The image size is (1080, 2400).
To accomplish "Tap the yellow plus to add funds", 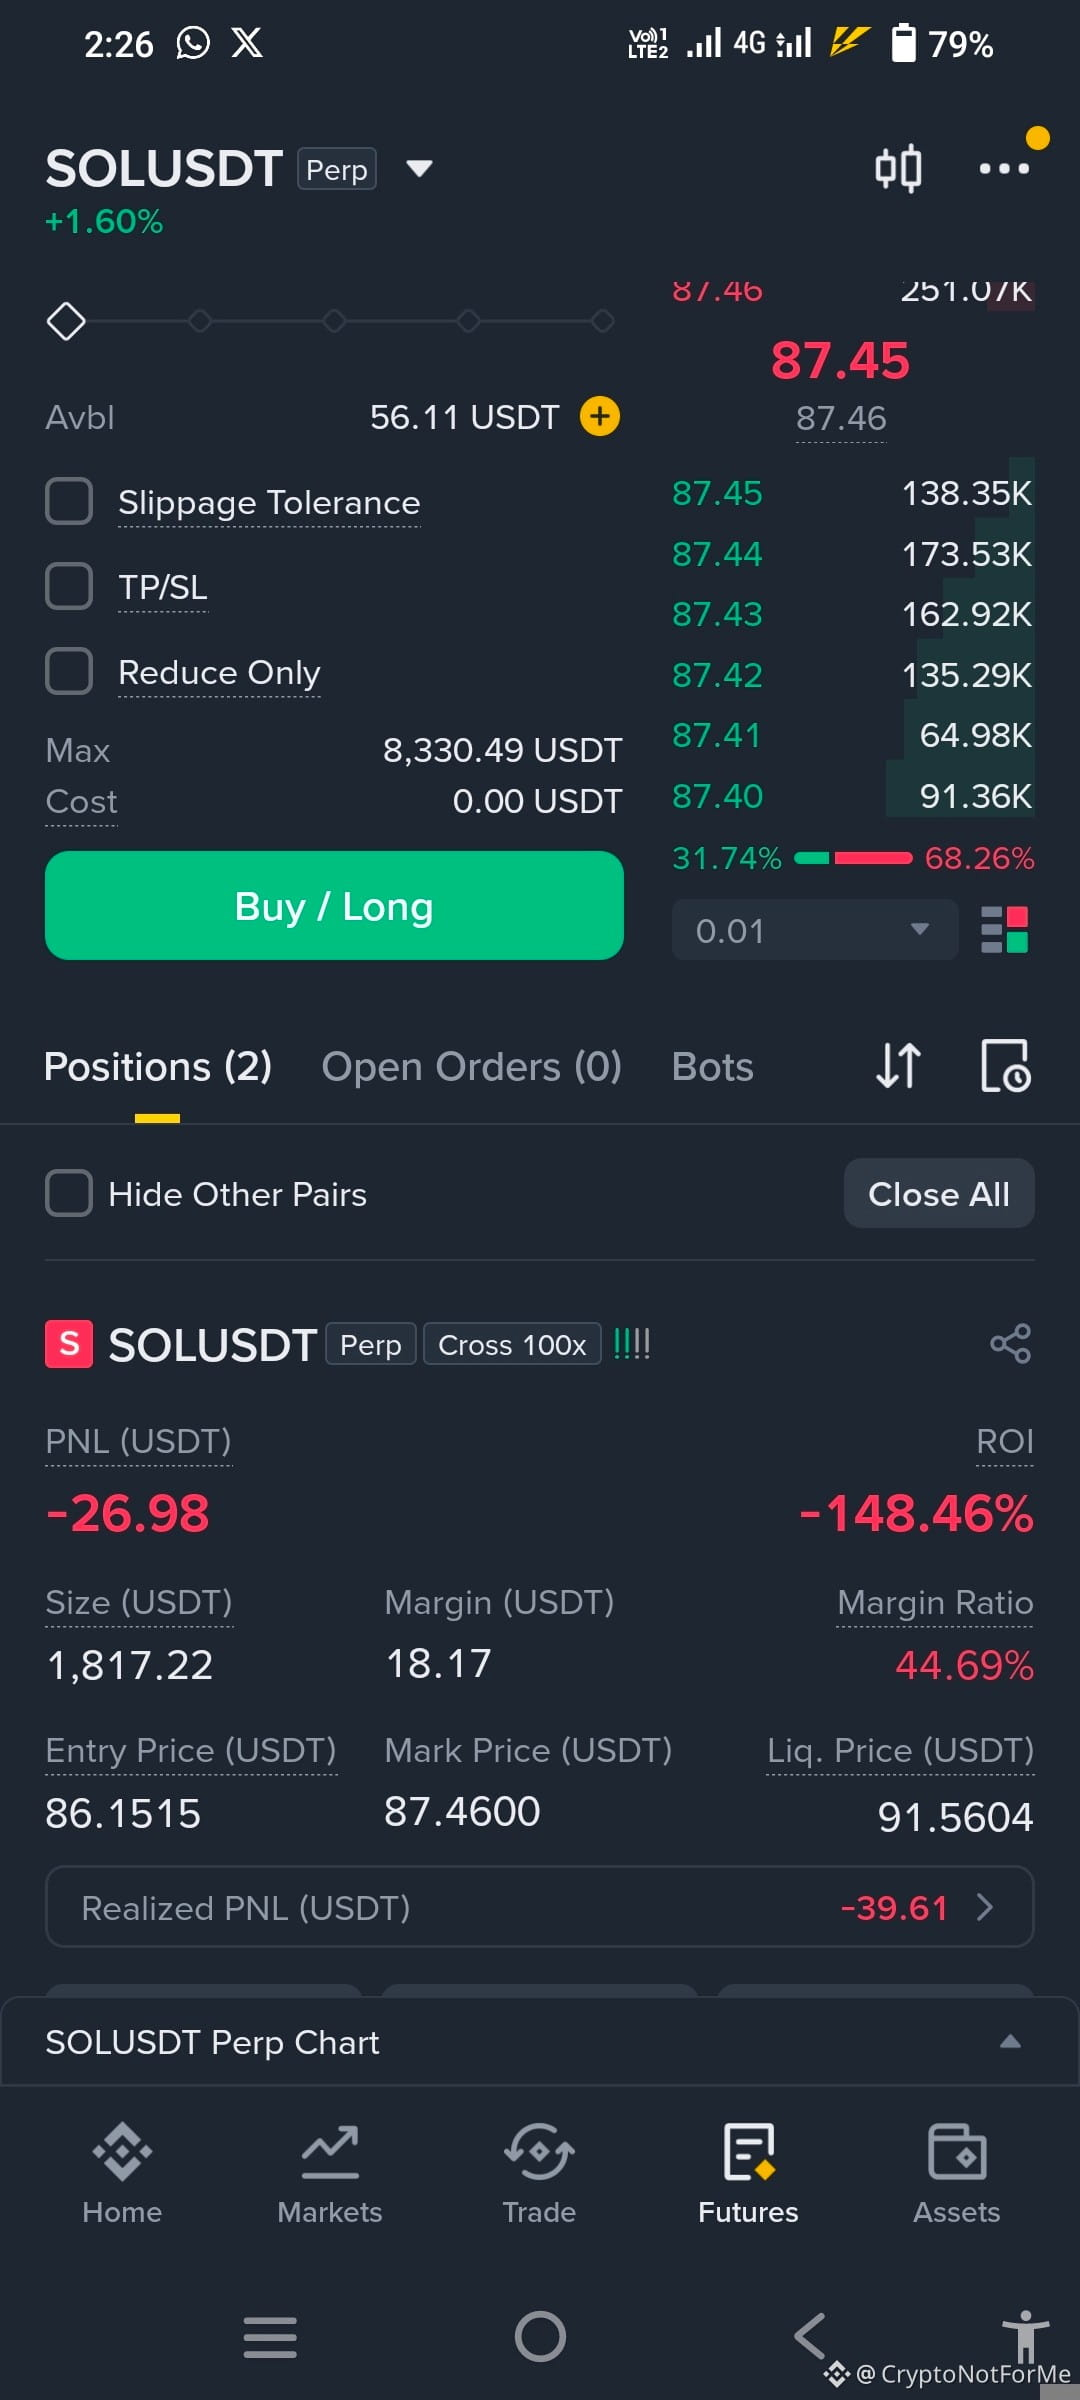I will tap(600, 416).
